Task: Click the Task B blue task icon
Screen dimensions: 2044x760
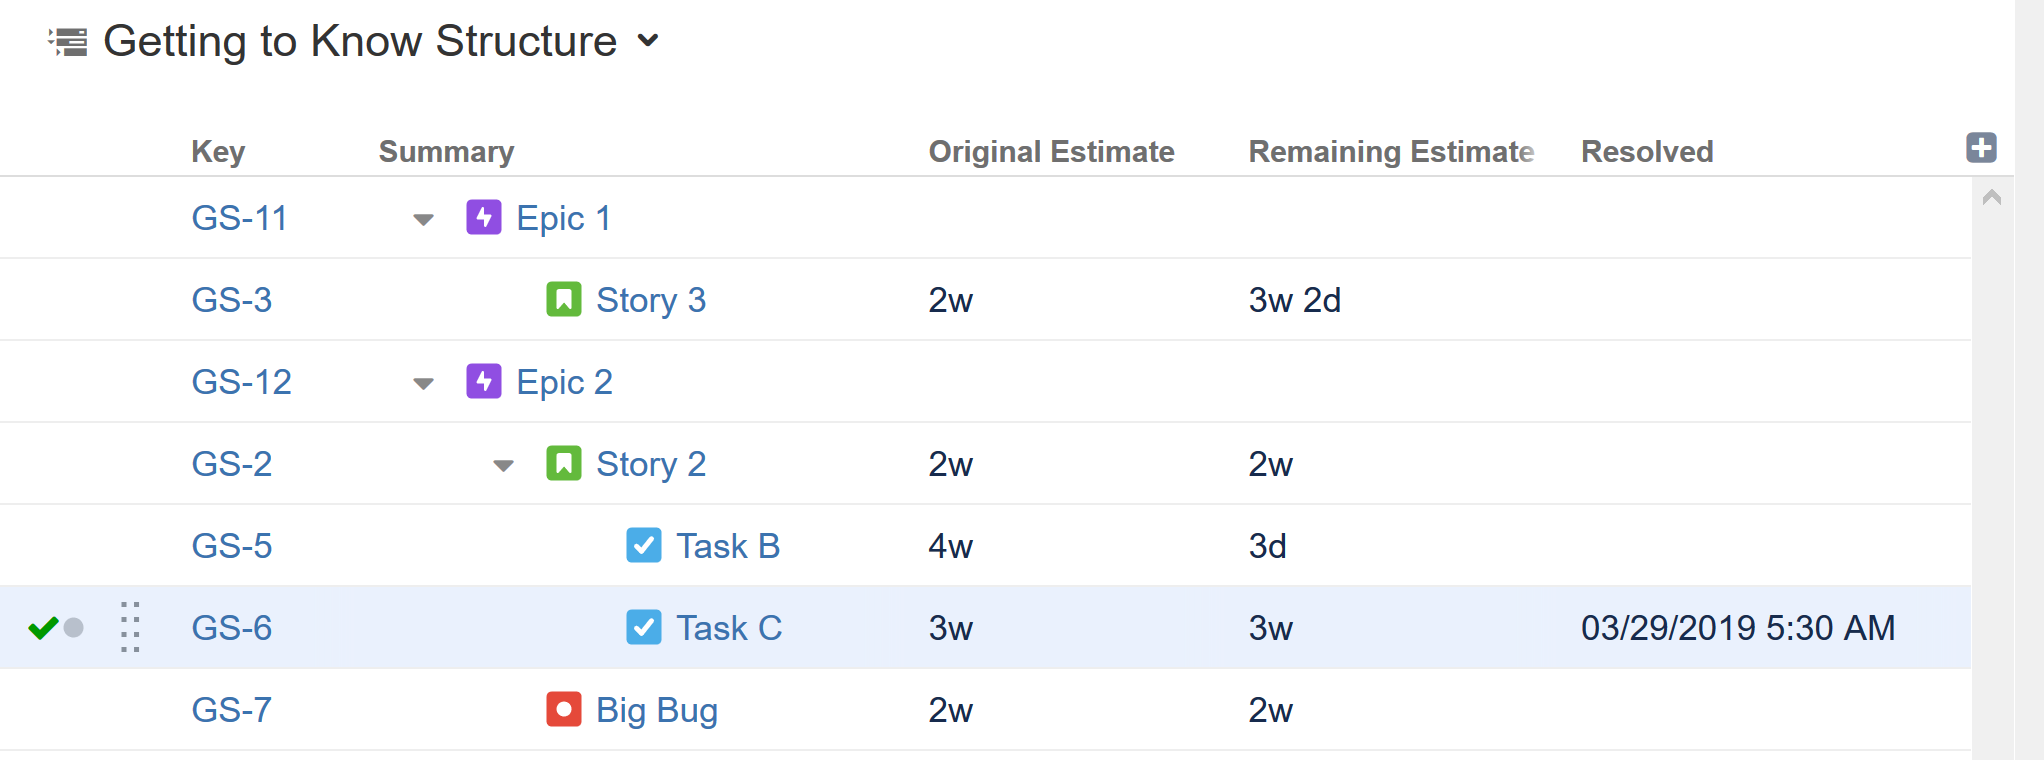Action: click(644, 545)
